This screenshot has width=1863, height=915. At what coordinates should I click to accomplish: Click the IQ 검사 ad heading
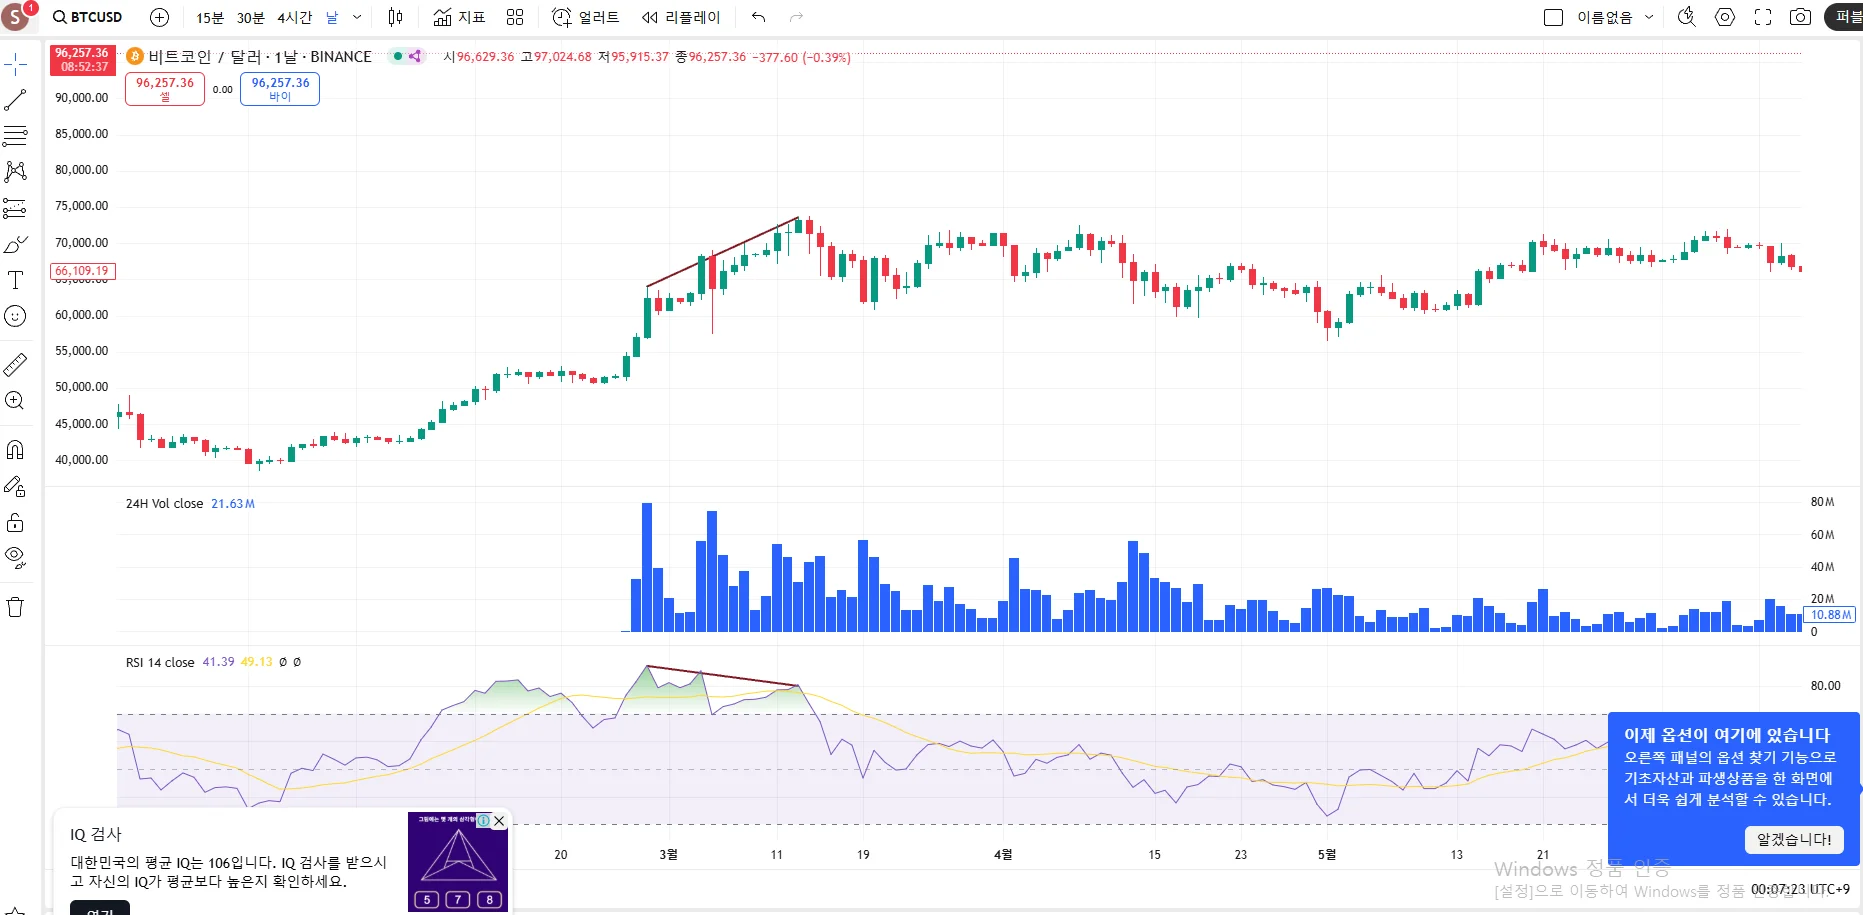[x=96, y=834]
